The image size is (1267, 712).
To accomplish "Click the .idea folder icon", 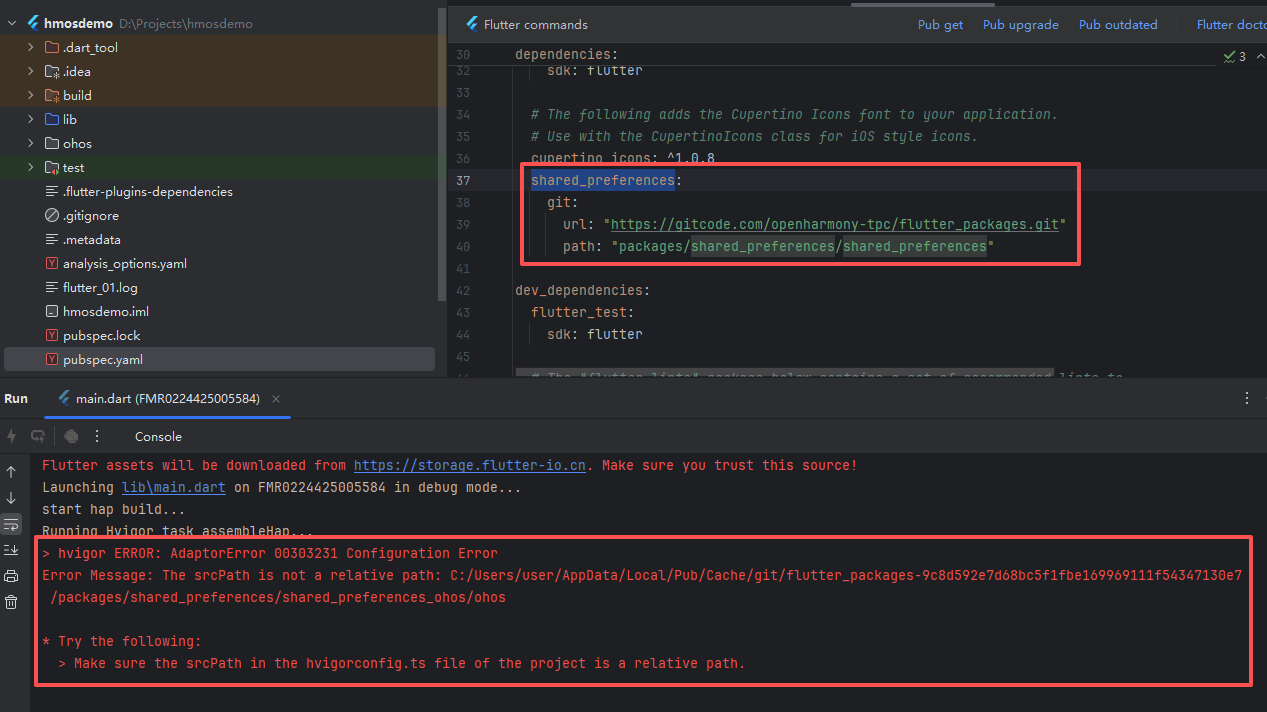I will coord(53,71).
